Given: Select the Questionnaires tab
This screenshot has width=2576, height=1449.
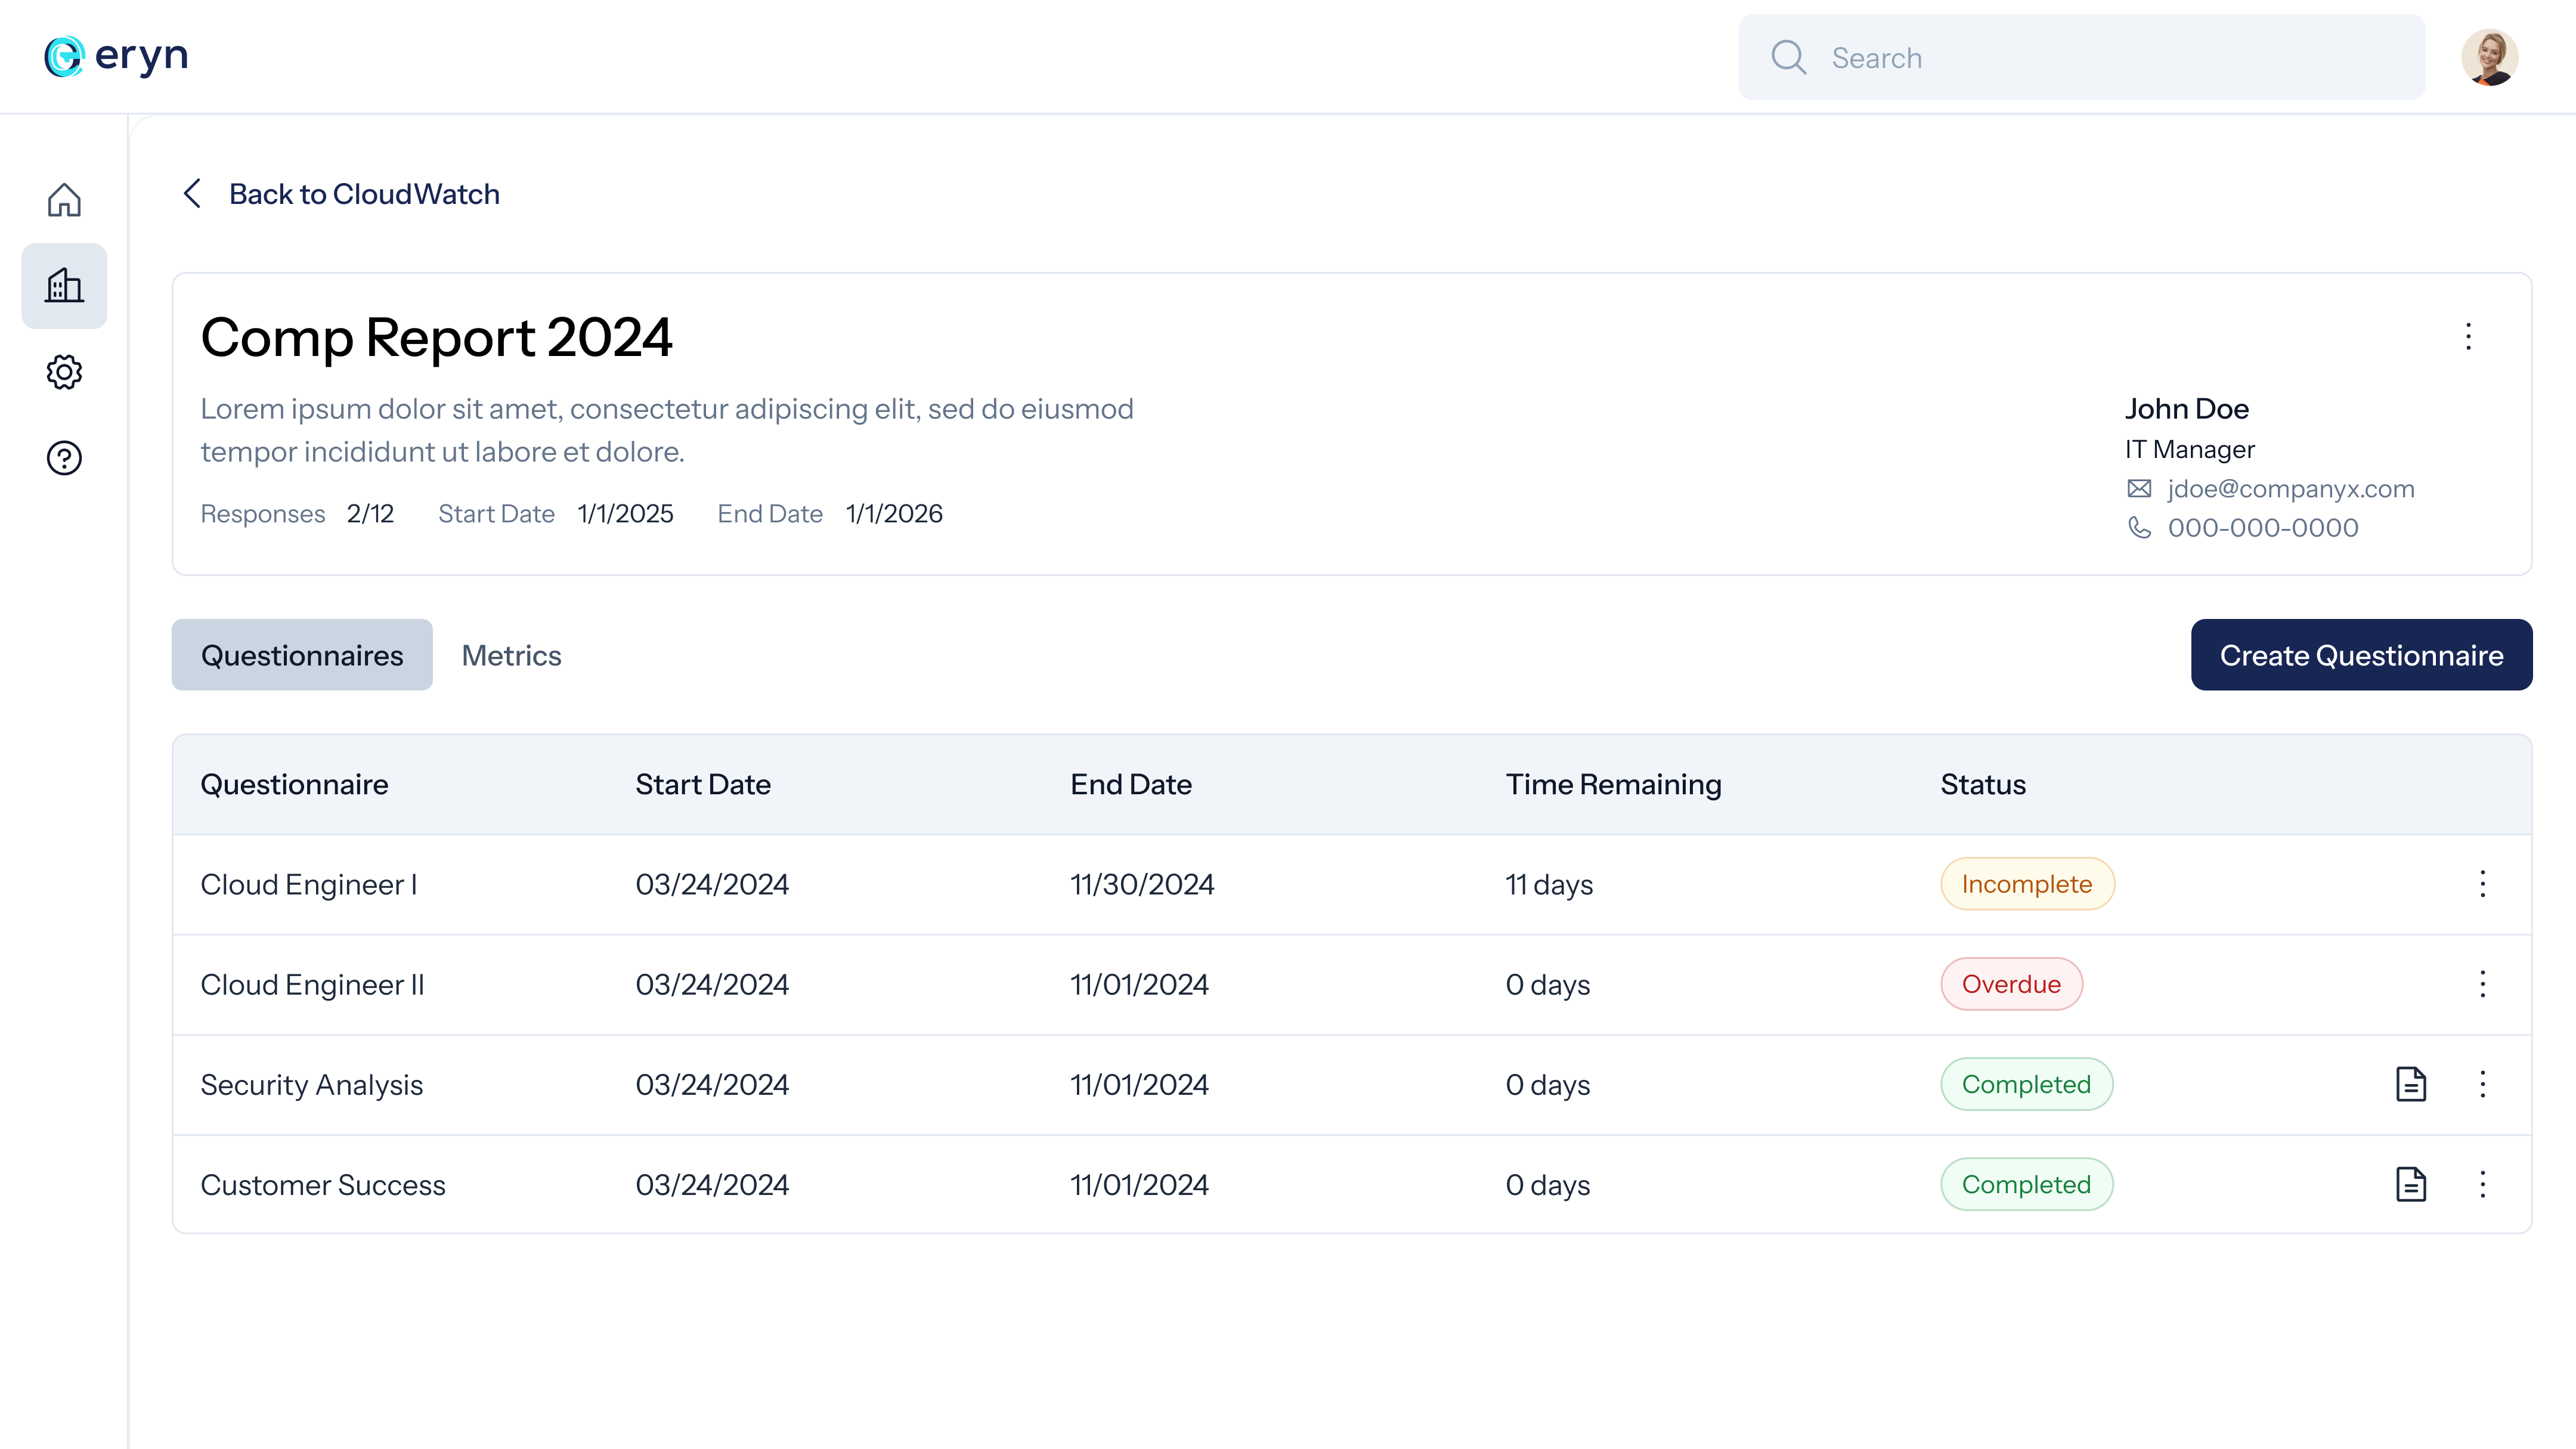Looking at the screenshot, I should [302, 655].
